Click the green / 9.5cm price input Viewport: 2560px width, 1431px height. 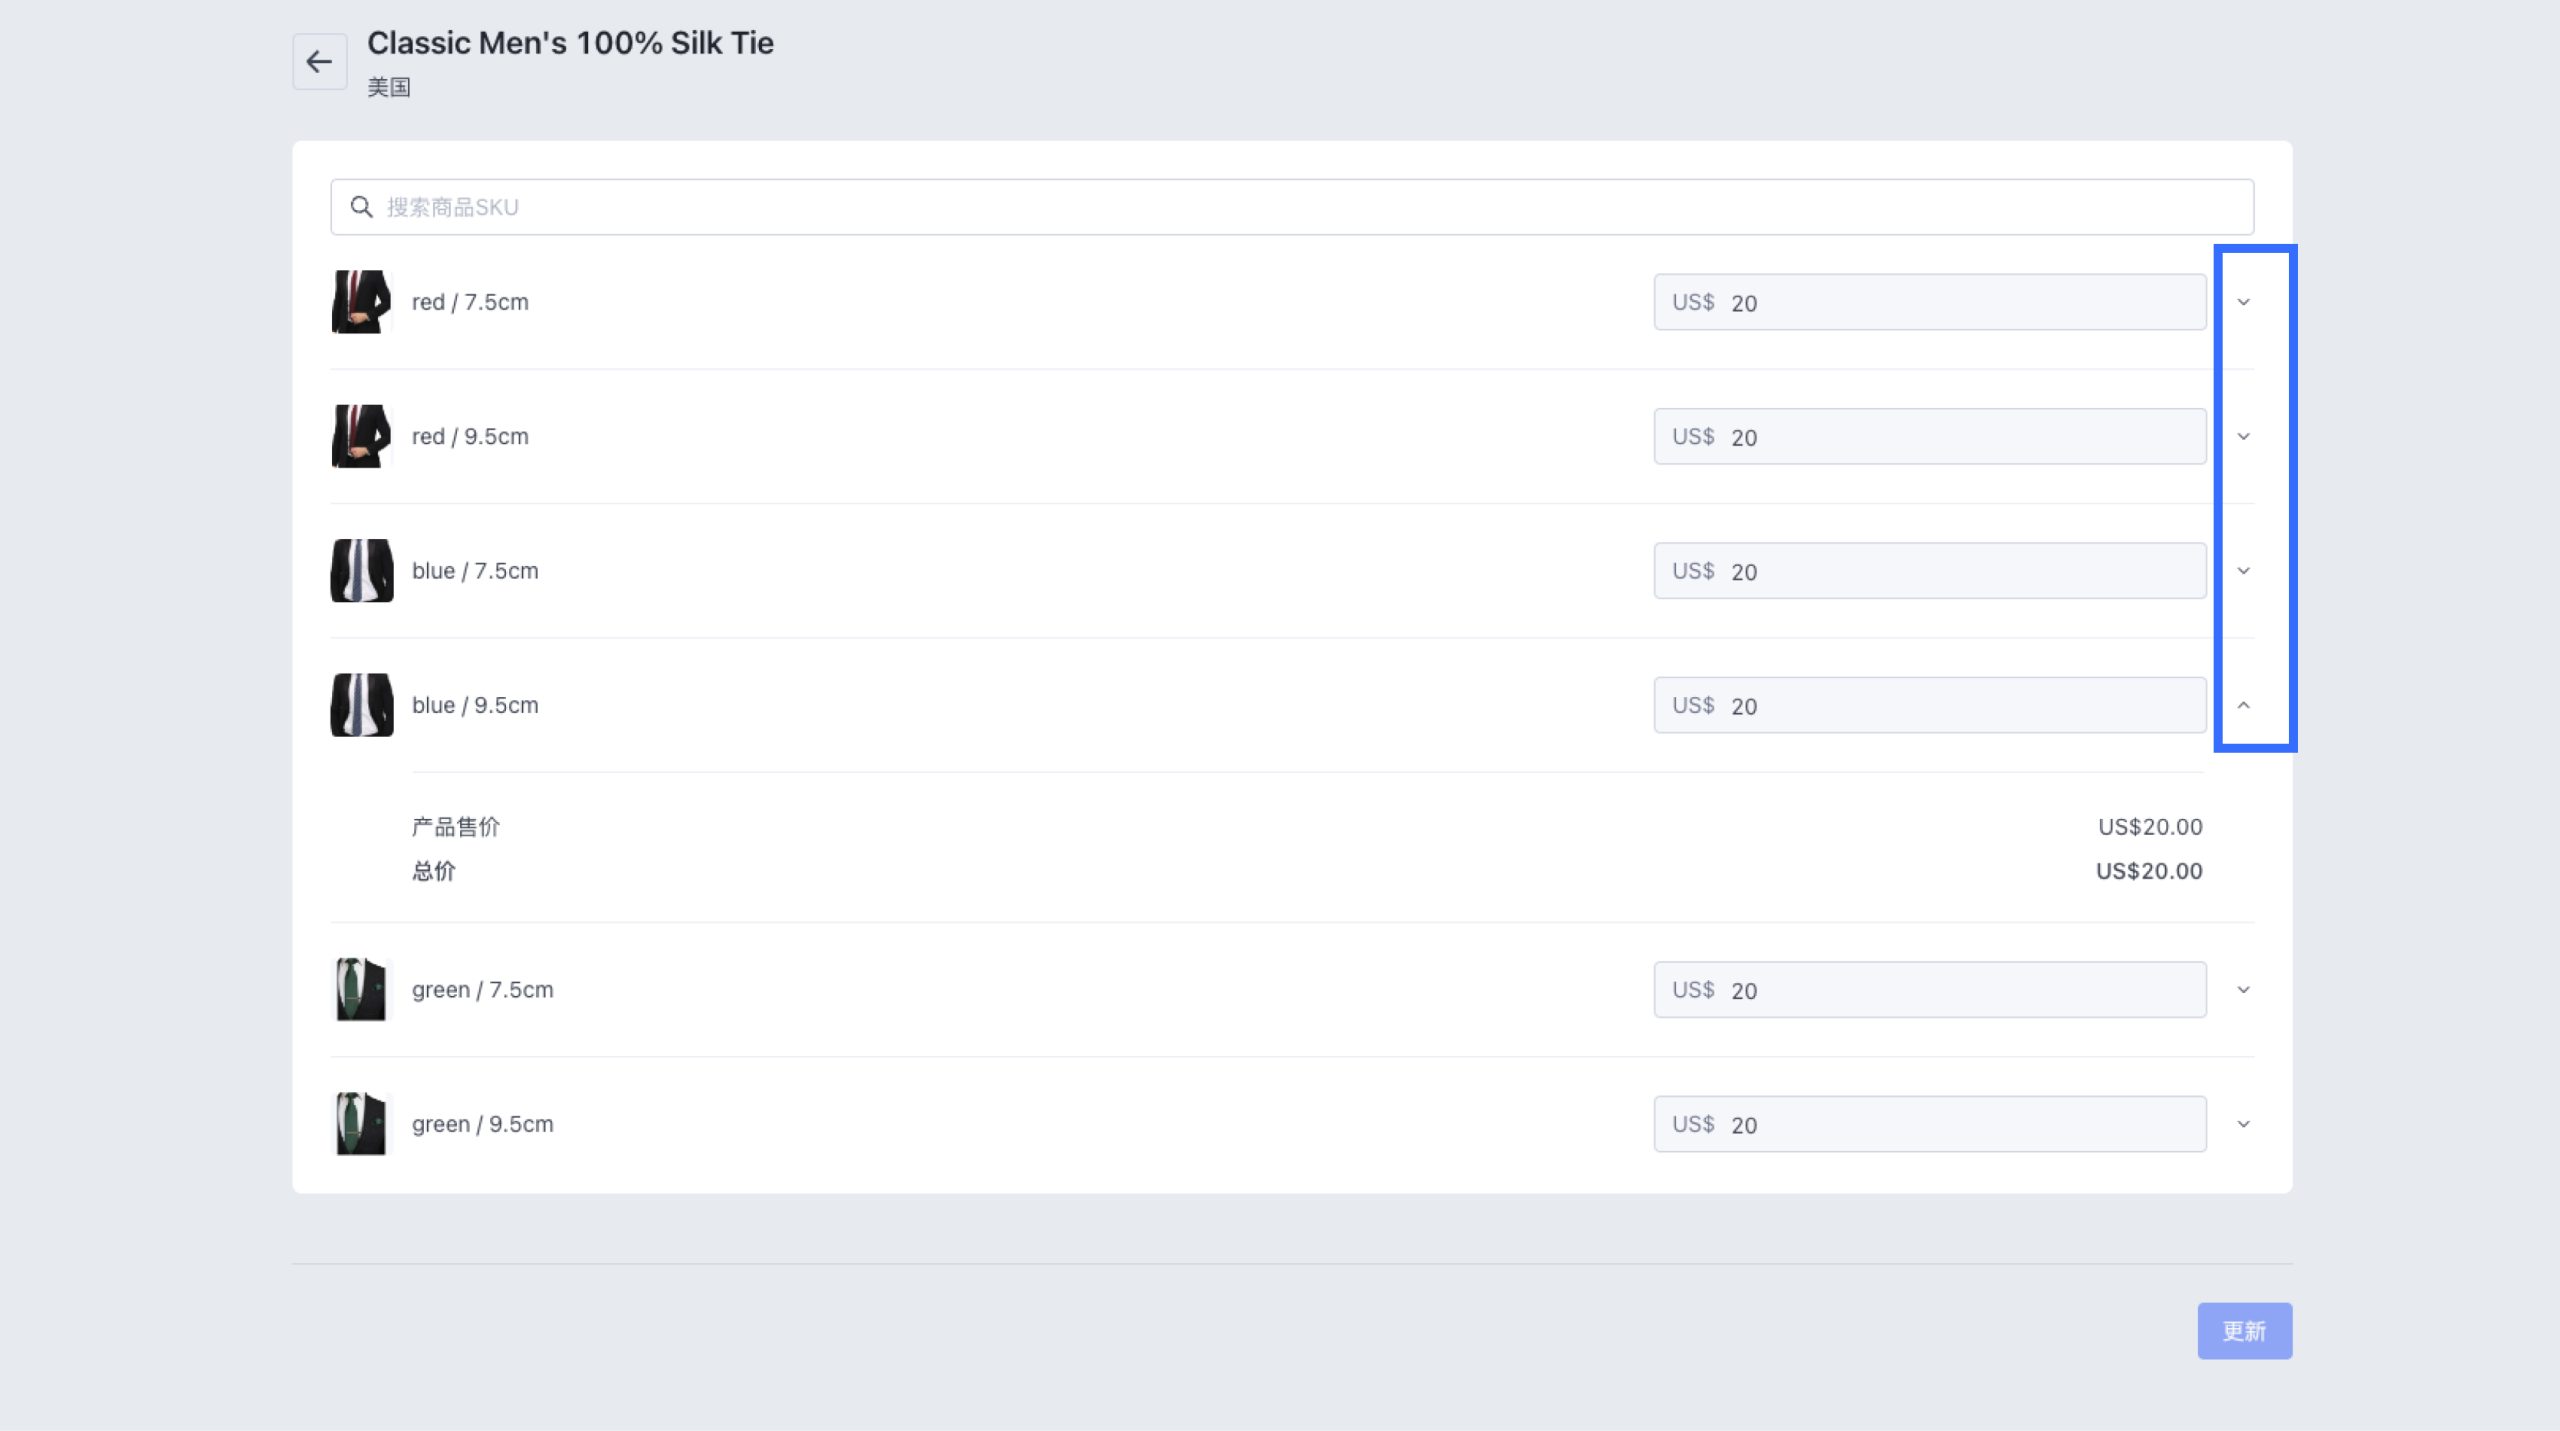[1960, 1124]
